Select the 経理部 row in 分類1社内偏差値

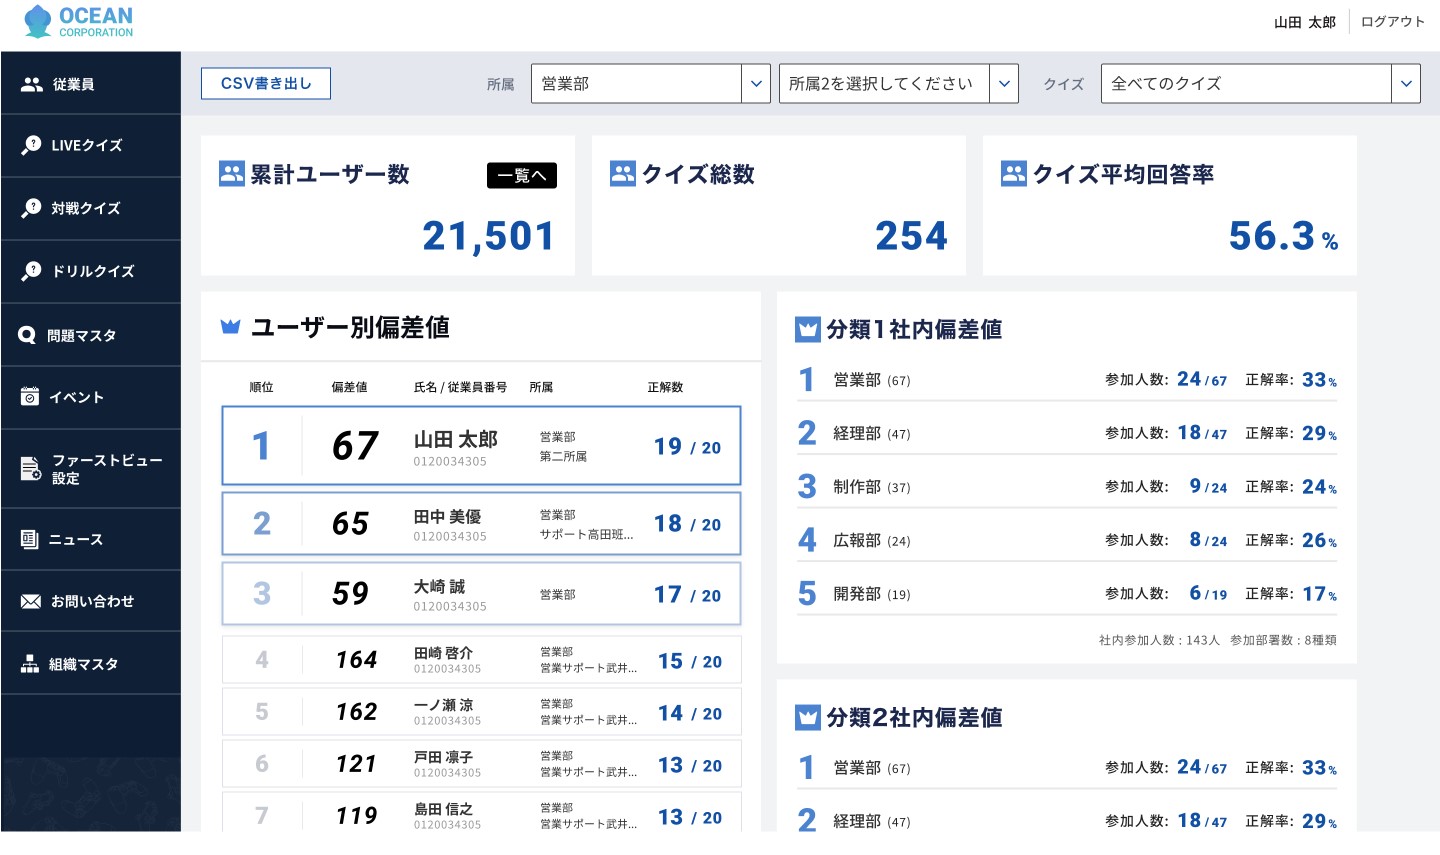tap(1066, 434)
